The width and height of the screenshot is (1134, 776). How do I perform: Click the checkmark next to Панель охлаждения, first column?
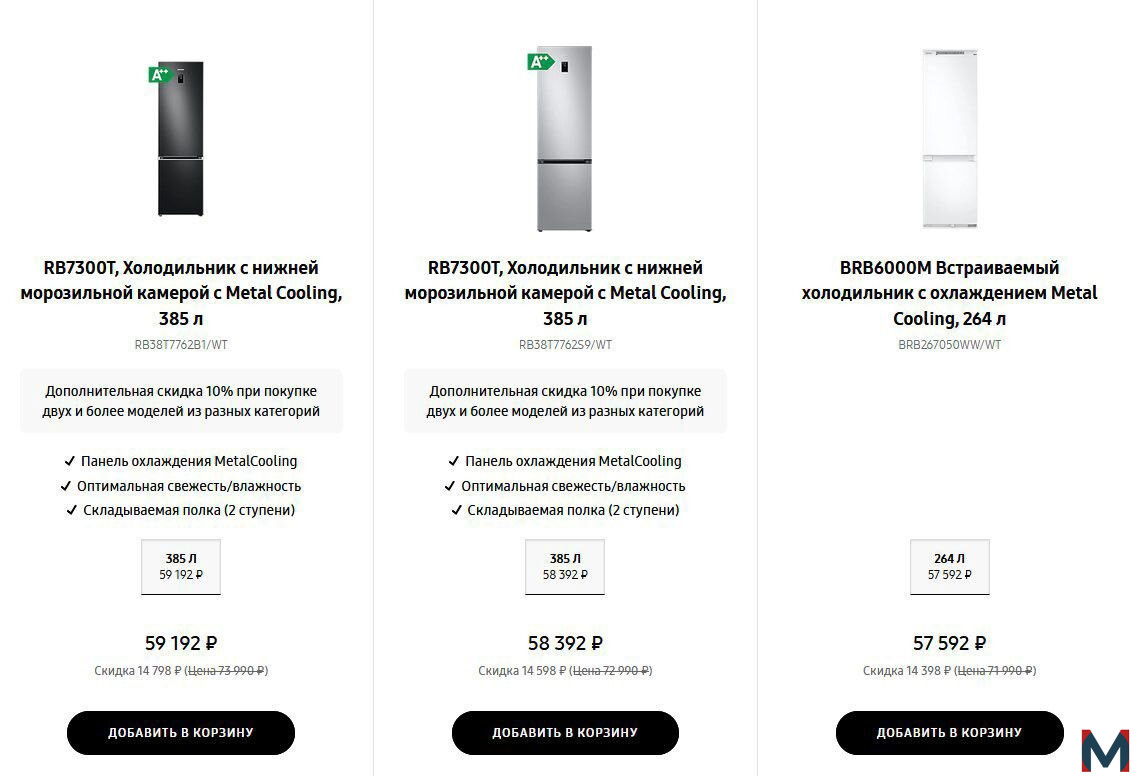pyautogui.click(x=69, y=461)
